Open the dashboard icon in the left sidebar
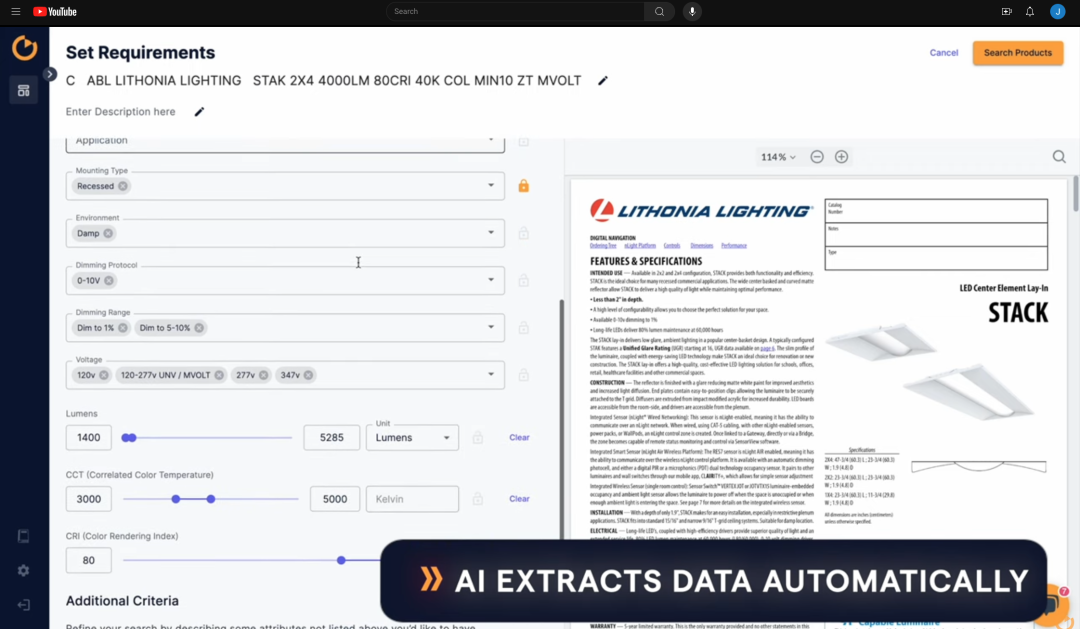This screenshot has width=1080, height=629. click(23, 90)
